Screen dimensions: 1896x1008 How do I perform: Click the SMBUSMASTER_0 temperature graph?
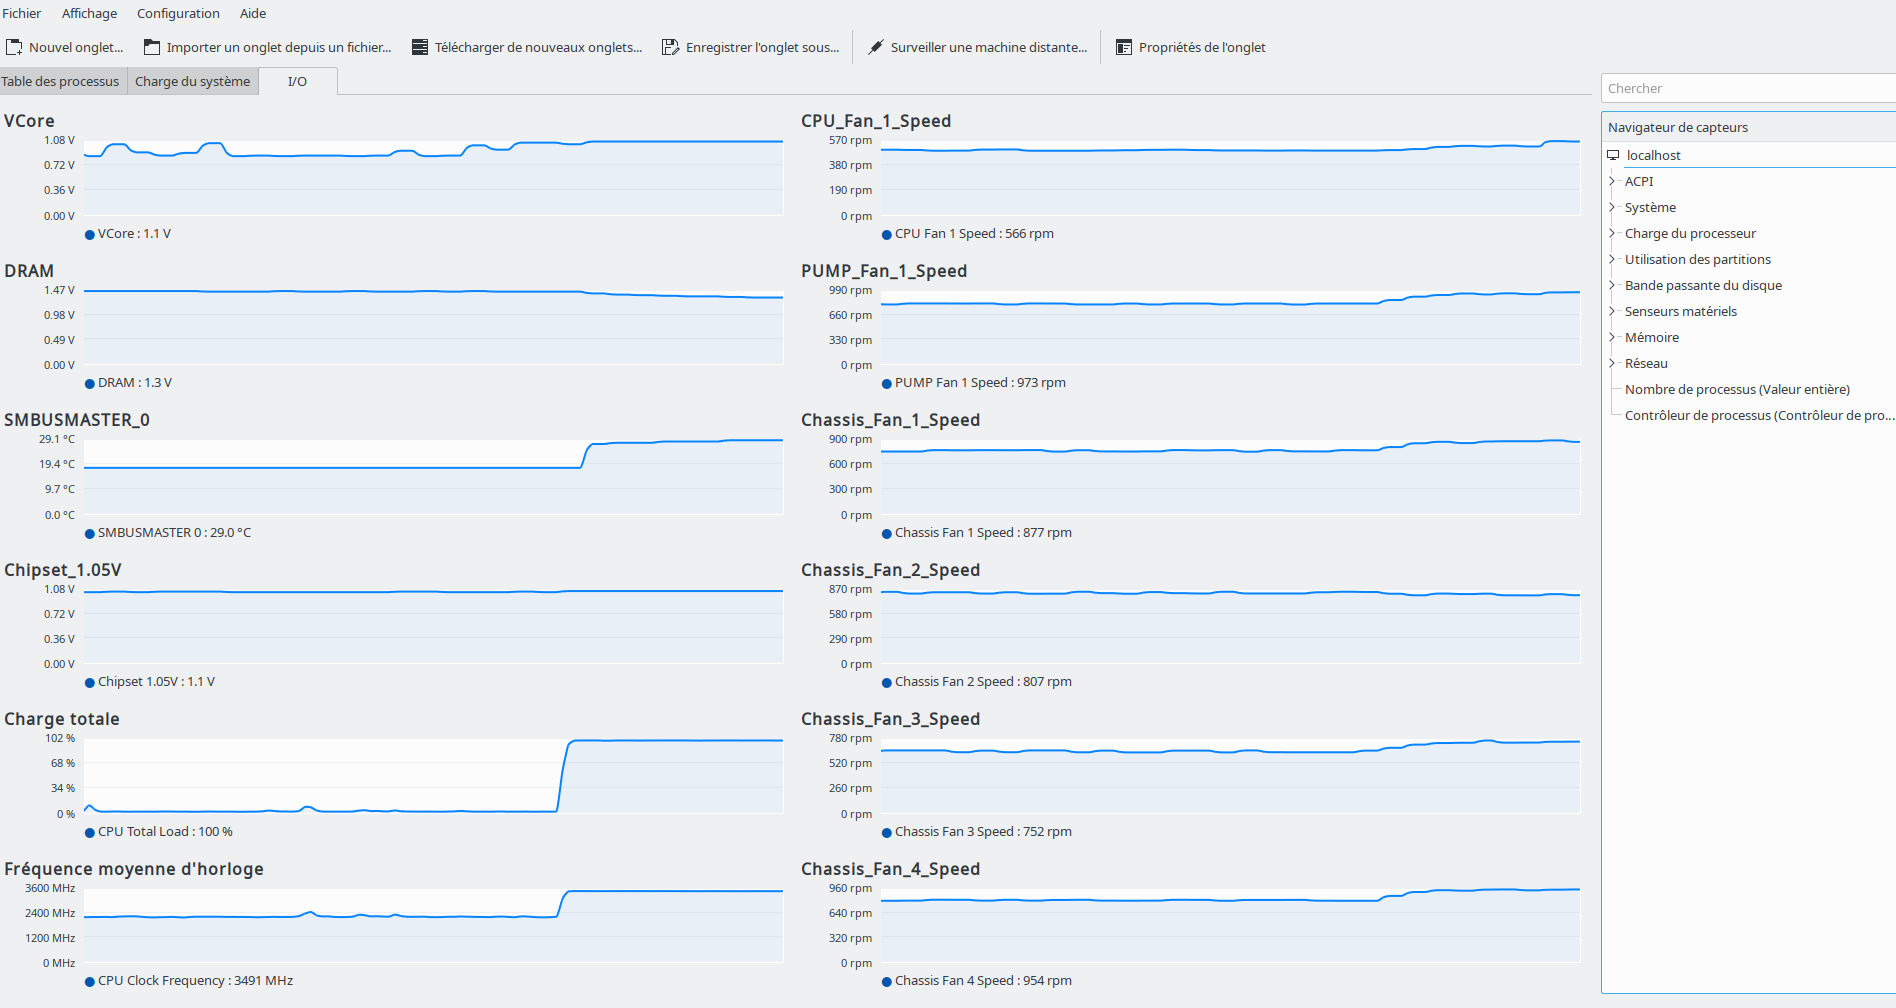click(x=433, y=477)
